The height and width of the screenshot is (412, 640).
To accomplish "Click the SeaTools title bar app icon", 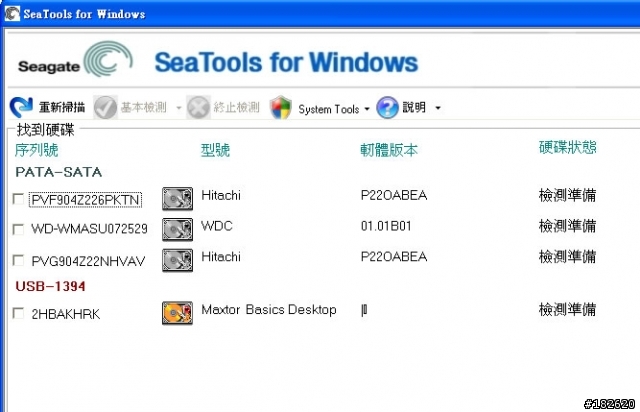I will (x=12, y=13).
